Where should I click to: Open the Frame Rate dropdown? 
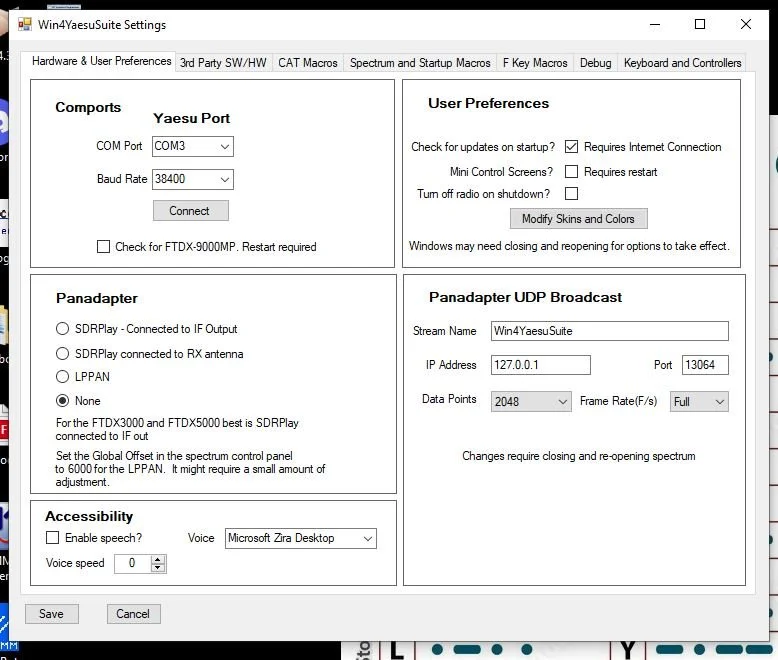pyautogui.click(x=699, y=401)
